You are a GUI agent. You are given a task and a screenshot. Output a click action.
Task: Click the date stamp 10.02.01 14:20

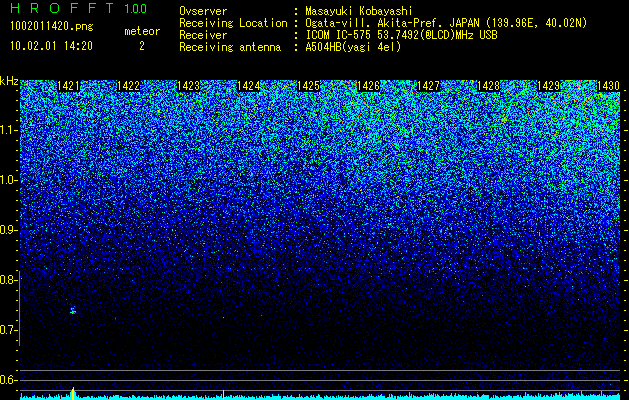pyautogui.click(x=51, y=46)
